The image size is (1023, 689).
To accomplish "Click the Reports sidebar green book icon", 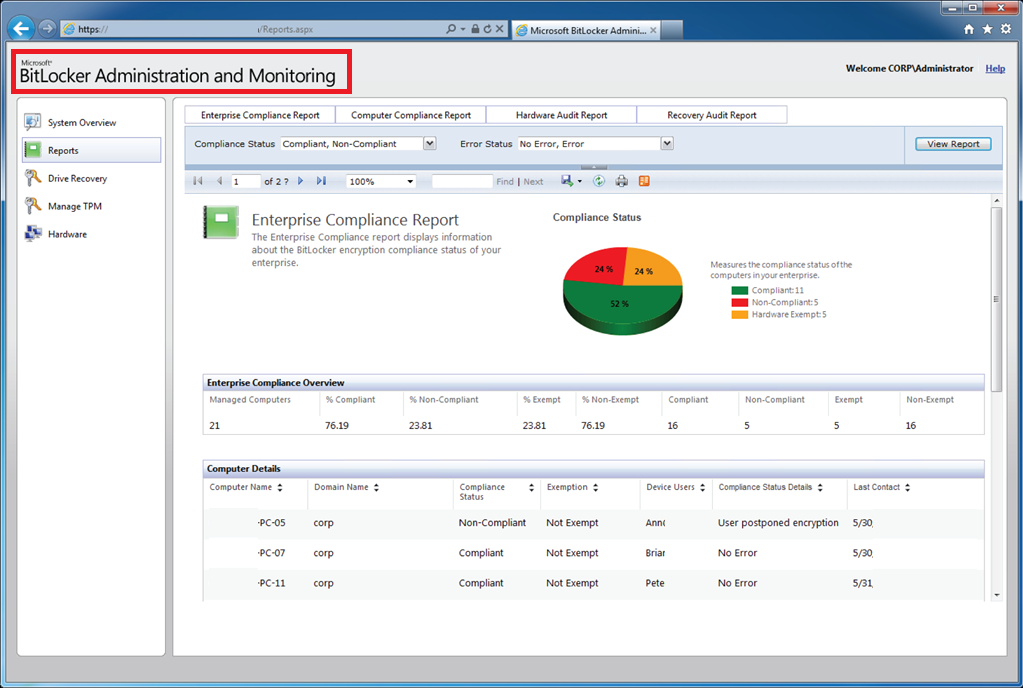I will [x=33, y=150].
